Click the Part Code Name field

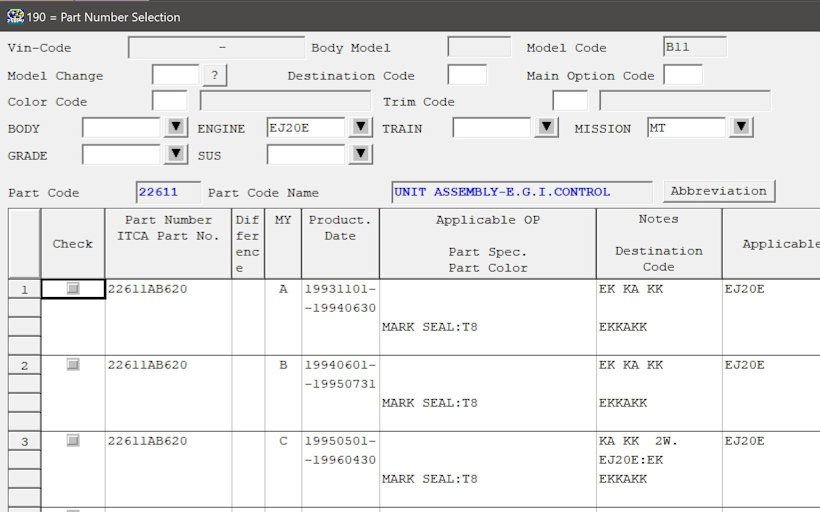tap(522, 192)
